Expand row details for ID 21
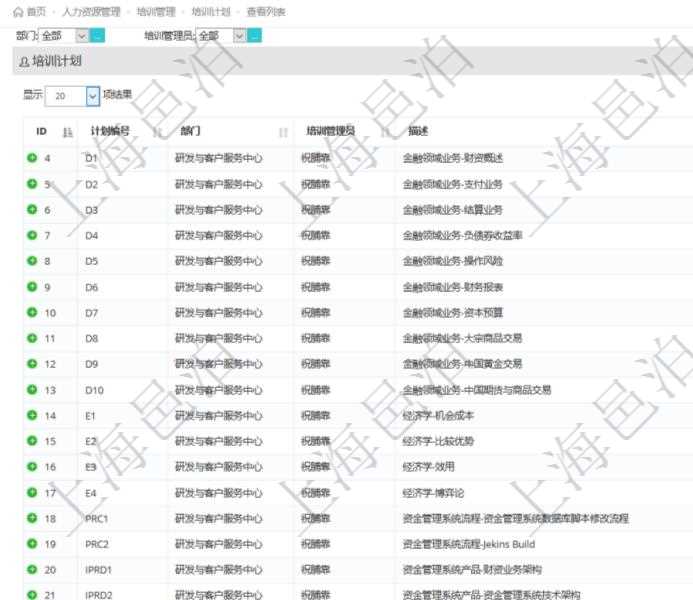The width and height of the screenshot is (693, 600). tap(32, 595)
